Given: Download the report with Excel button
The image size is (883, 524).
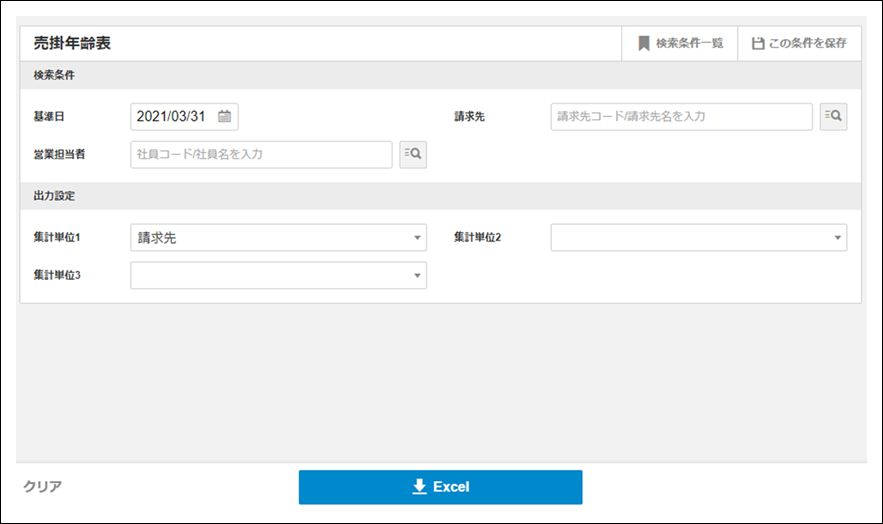Looking at the screenshot, I should point(440,487).
